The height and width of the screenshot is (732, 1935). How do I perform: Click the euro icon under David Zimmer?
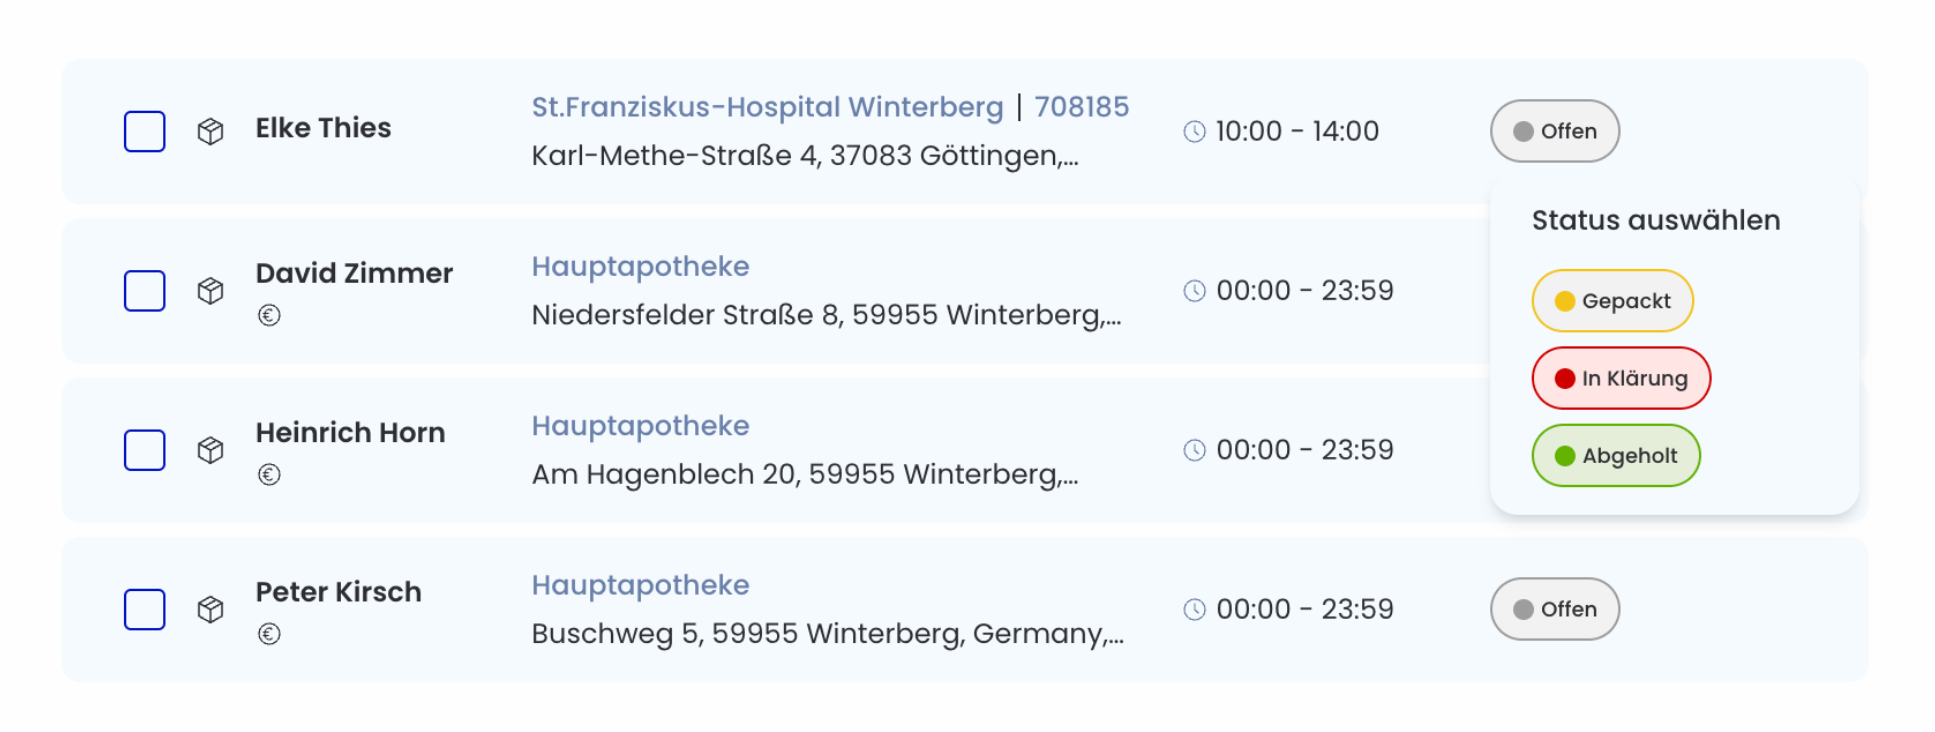point(269,315)
